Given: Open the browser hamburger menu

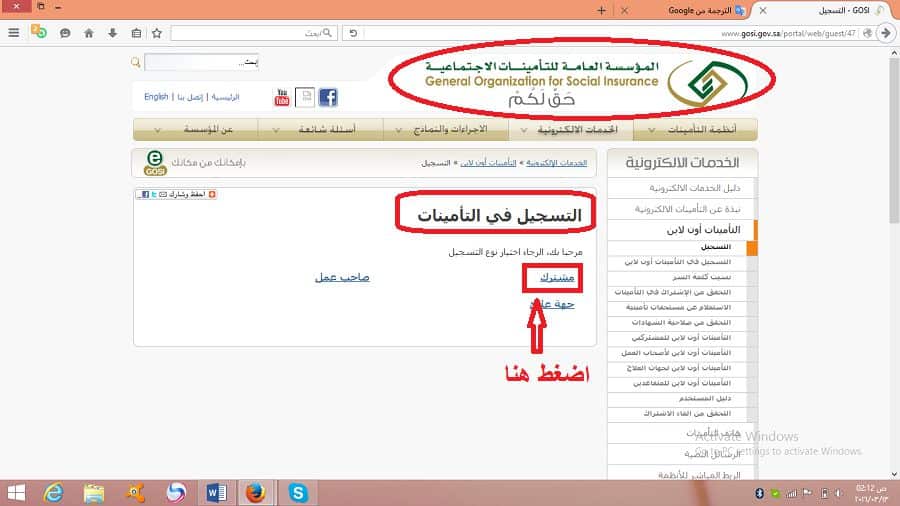Looking at the screenshot, I should [x=14, y=33].
